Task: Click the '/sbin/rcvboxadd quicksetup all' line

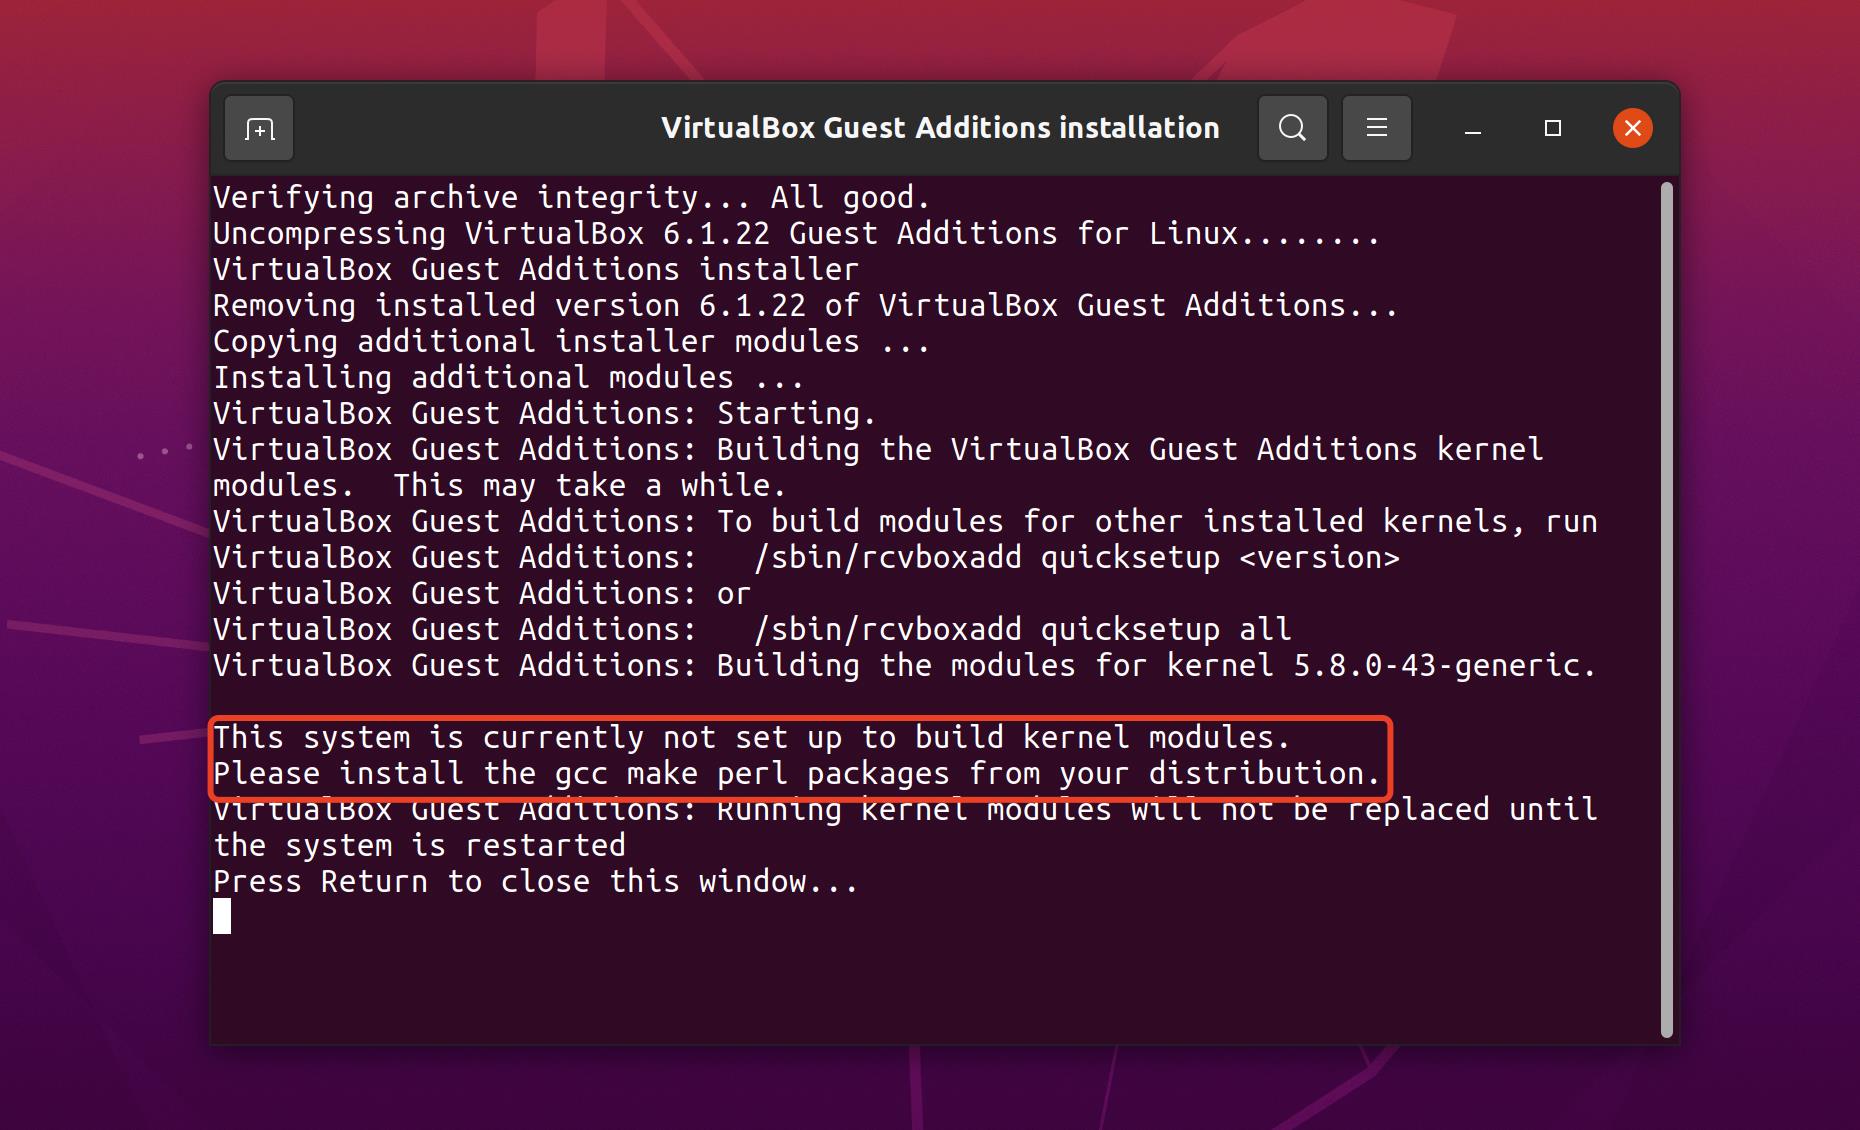Action: click(752, 630)
